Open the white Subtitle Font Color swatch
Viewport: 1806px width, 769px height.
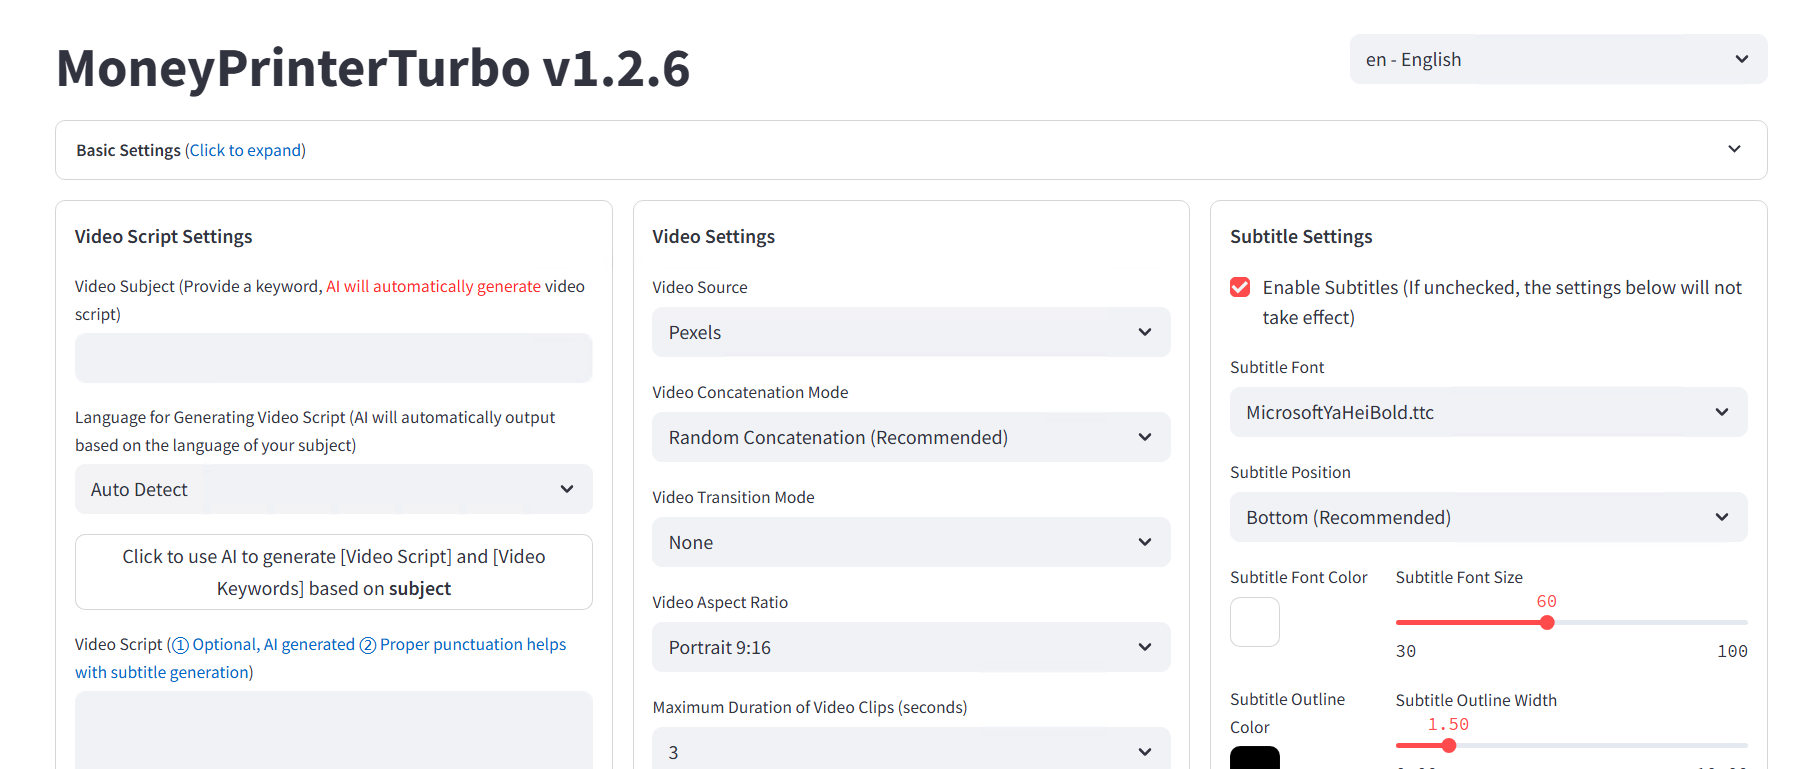(x=1255, y=622)
